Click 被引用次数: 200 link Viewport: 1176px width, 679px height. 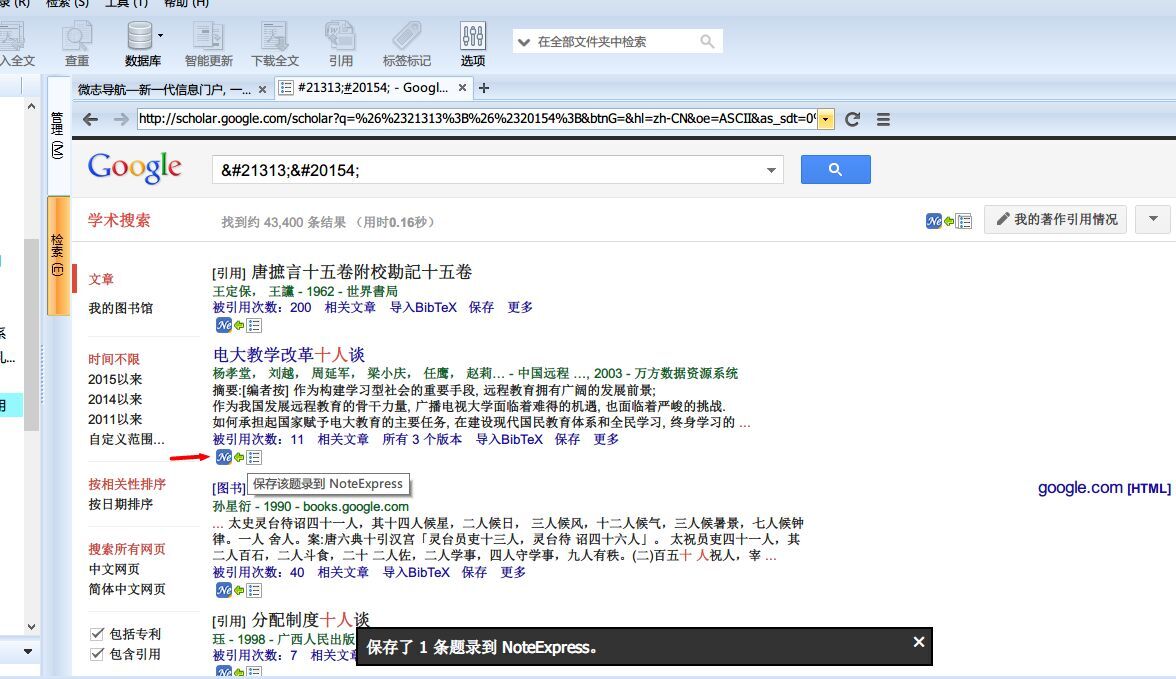tap(262, 307)
